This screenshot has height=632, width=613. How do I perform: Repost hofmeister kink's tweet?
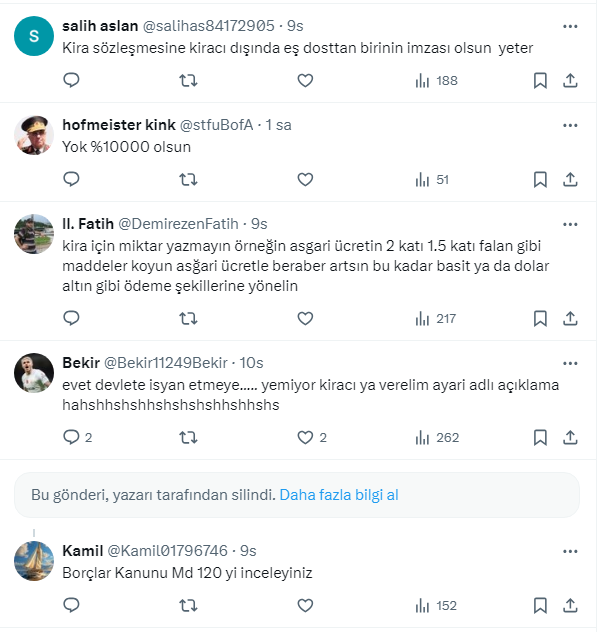(187, 179)
